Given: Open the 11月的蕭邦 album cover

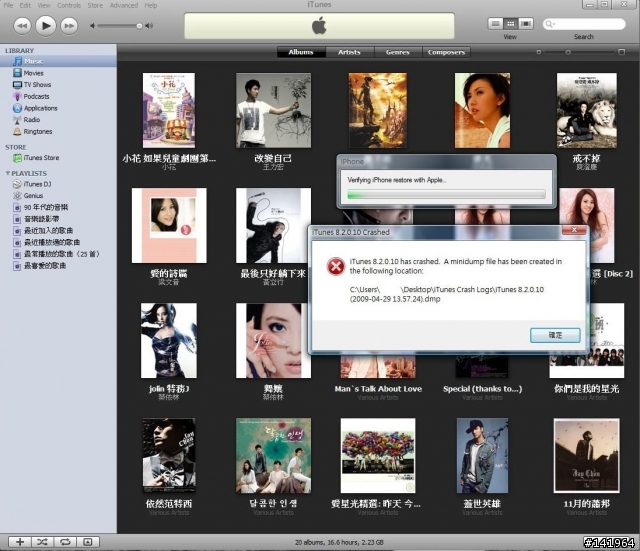Looking at the screenshot, I should tap(587, 455).
